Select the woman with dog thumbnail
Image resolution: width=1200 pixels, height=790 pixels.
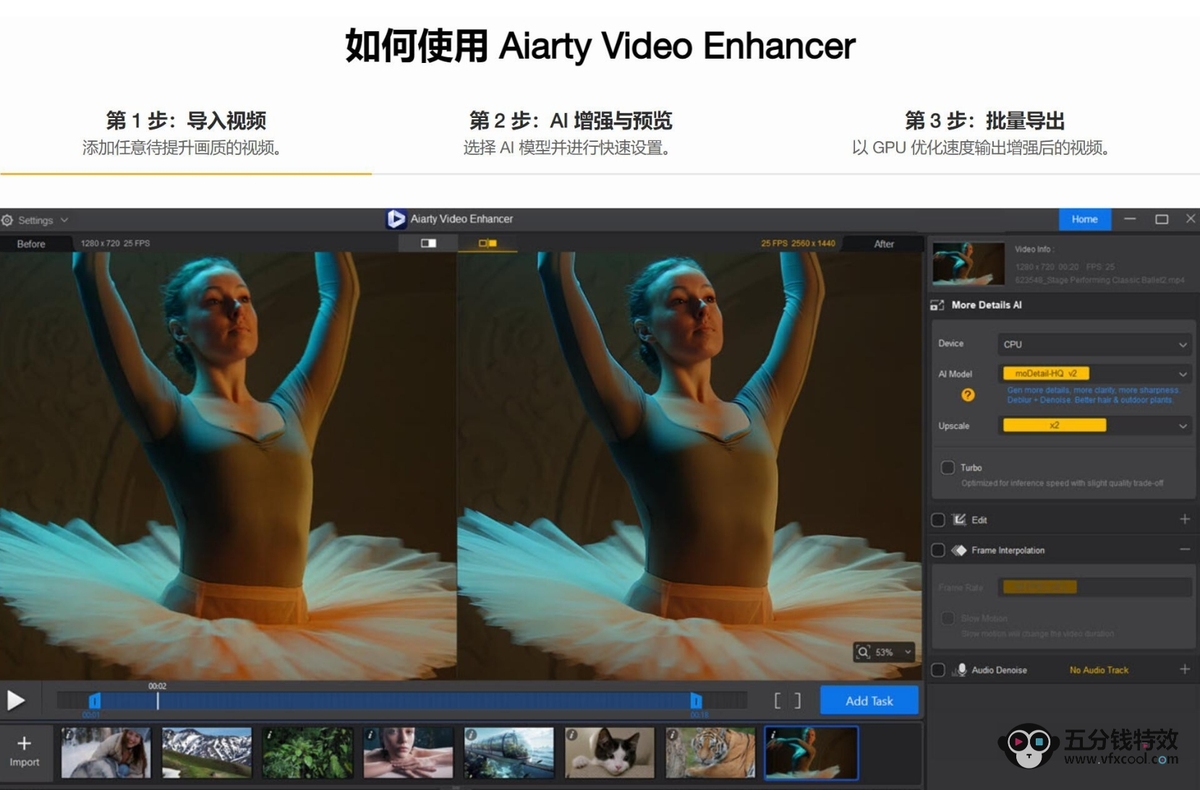point(106,752)
